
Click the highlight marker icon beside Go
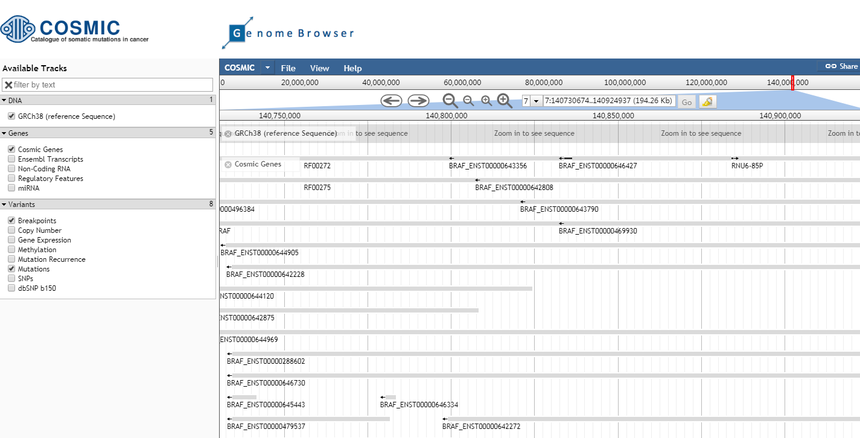[707, 102]
